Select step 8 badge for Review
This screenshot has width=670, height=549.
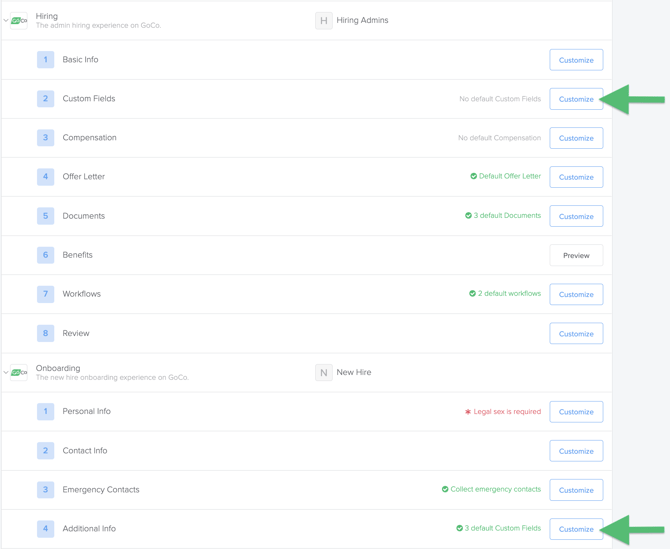pyautogui.click(x=45, y=333)
